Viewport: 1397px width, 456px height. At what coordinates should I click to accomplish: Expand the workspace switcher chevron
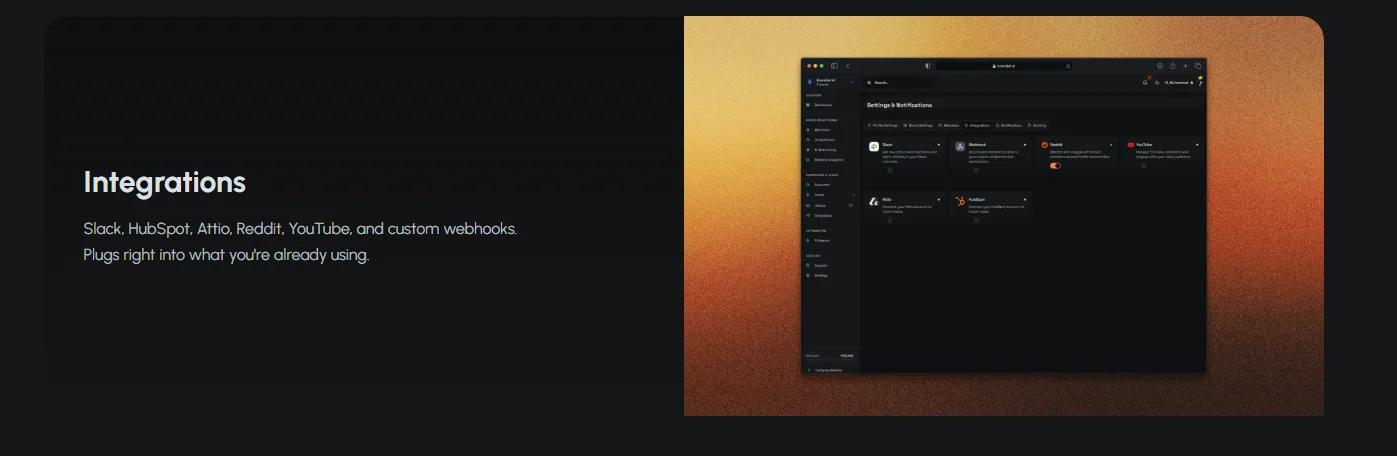click(852, 82)
